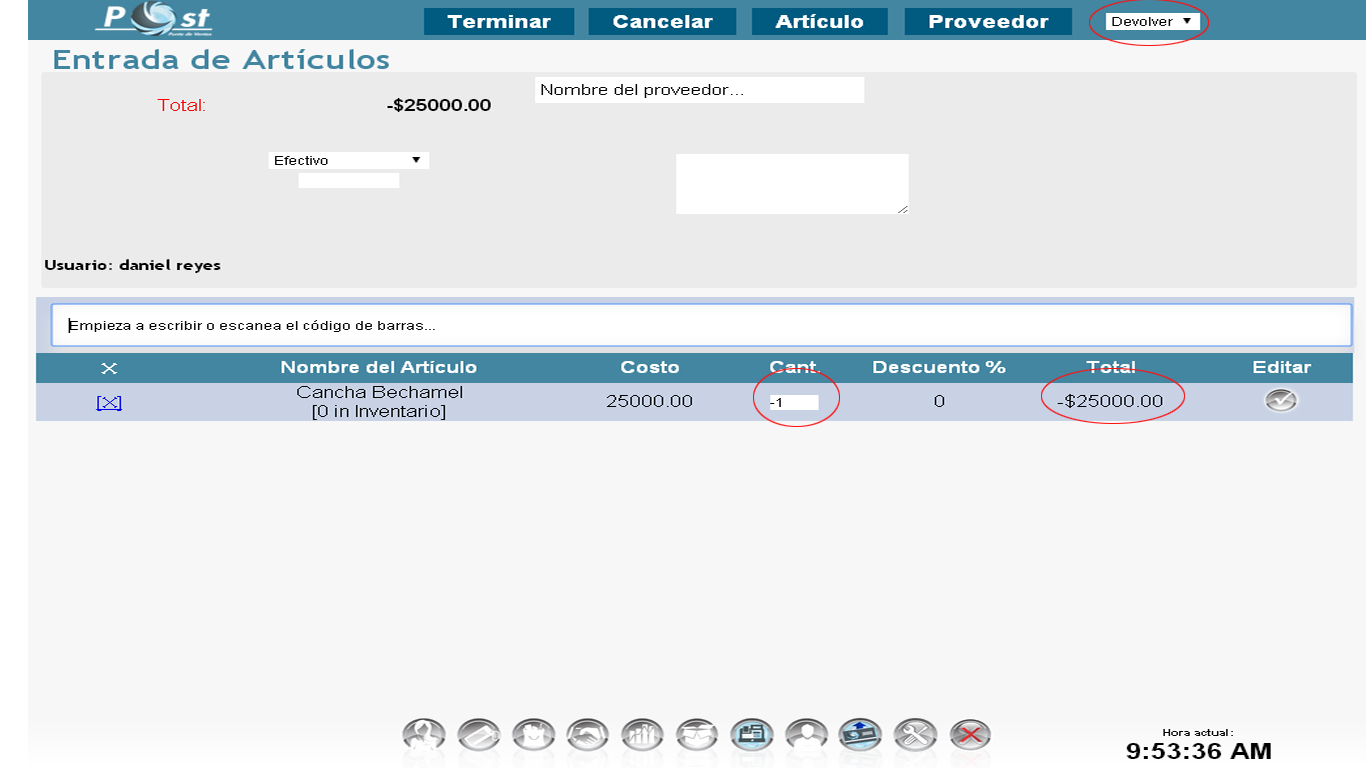Open the Devolver mode dropdown
This screenshot has height=768, width=1366.
(1152, 21)
